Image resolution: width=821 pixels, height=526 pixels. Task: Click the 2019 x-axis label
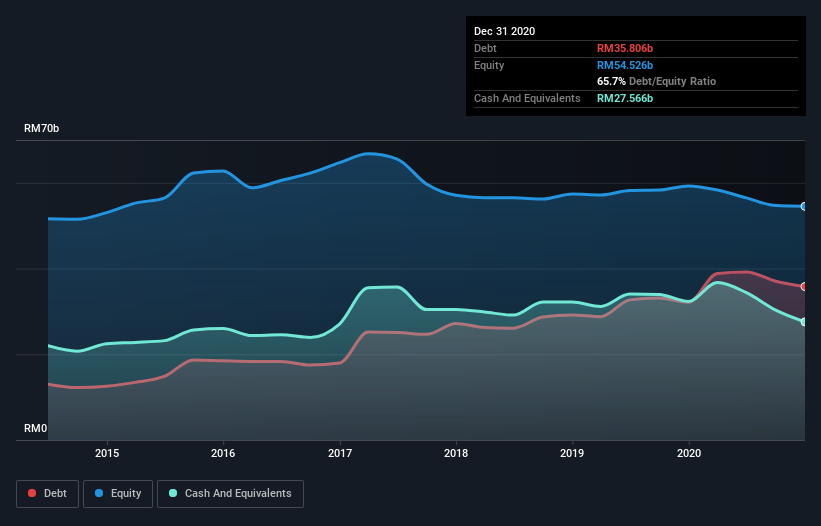pos(572,453)
